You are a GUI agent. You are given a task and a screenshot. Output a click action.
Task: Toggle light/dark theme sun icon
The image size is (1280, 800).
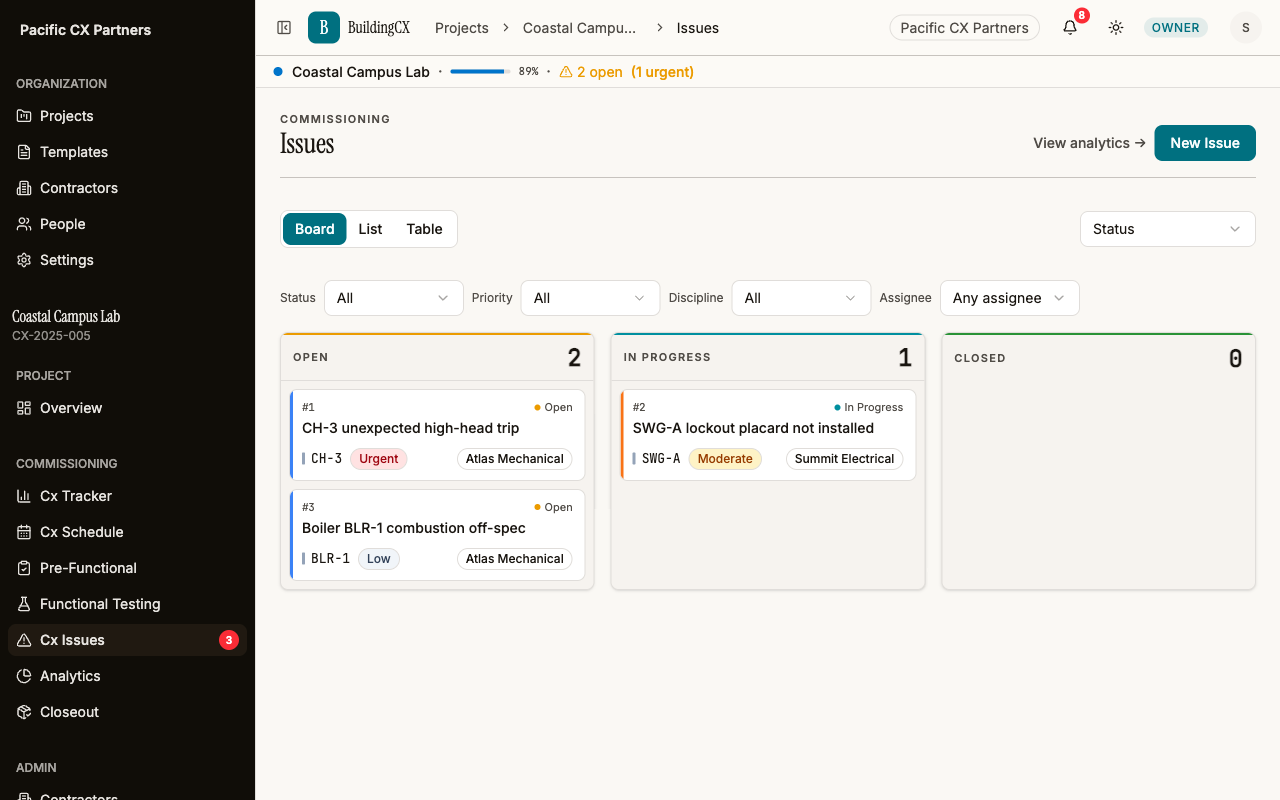tap(1116, 28)
